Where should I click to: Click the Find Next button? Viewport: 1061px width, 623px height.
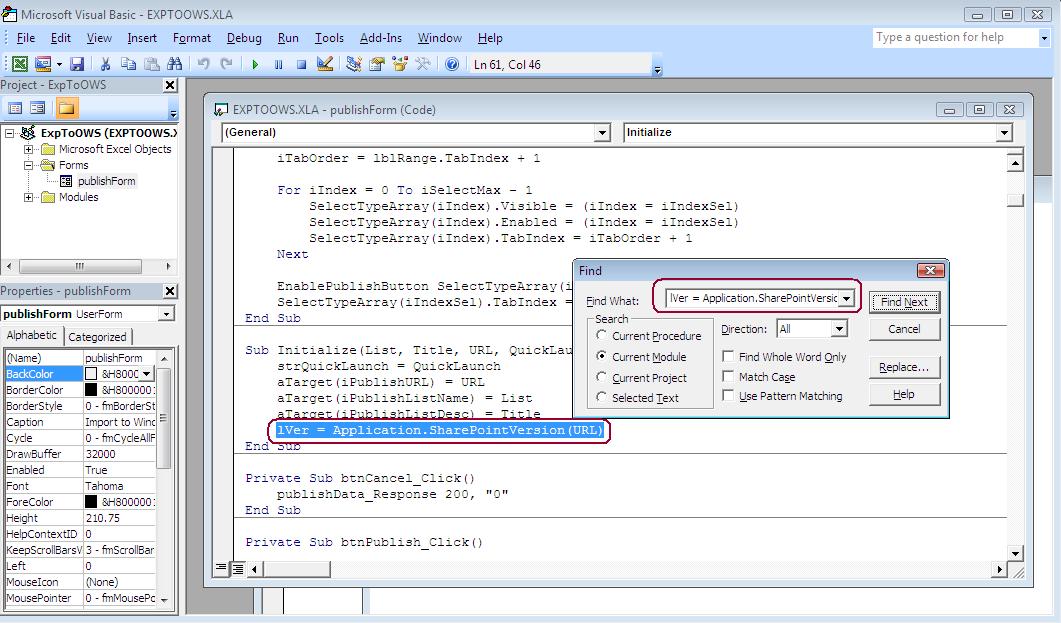[x=904, y=302]
